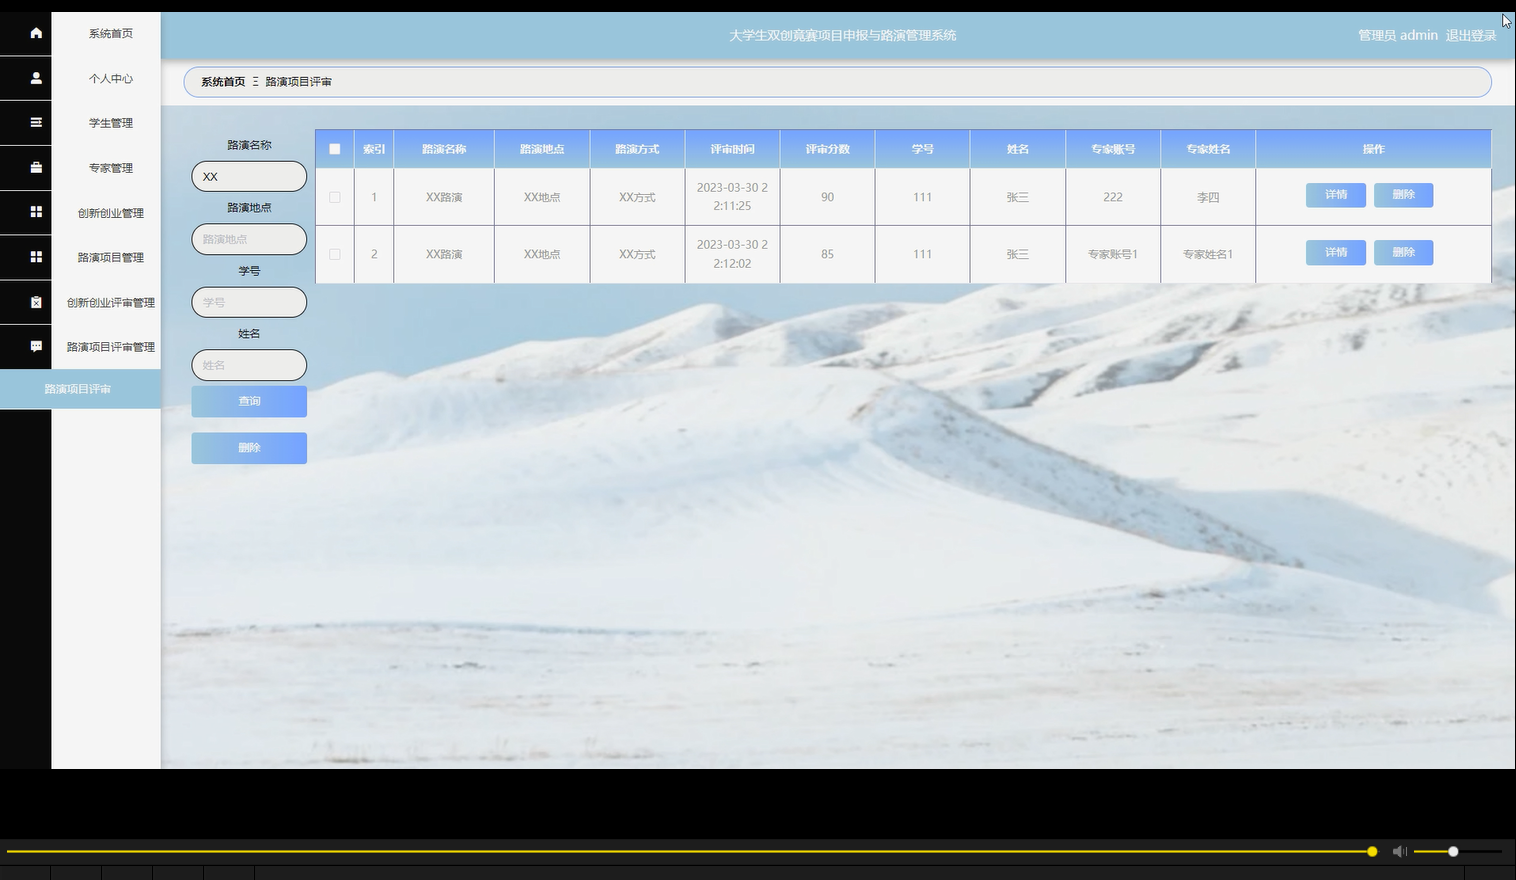
Task: Click the 路演地点 column header
Action: pos(542,149)
